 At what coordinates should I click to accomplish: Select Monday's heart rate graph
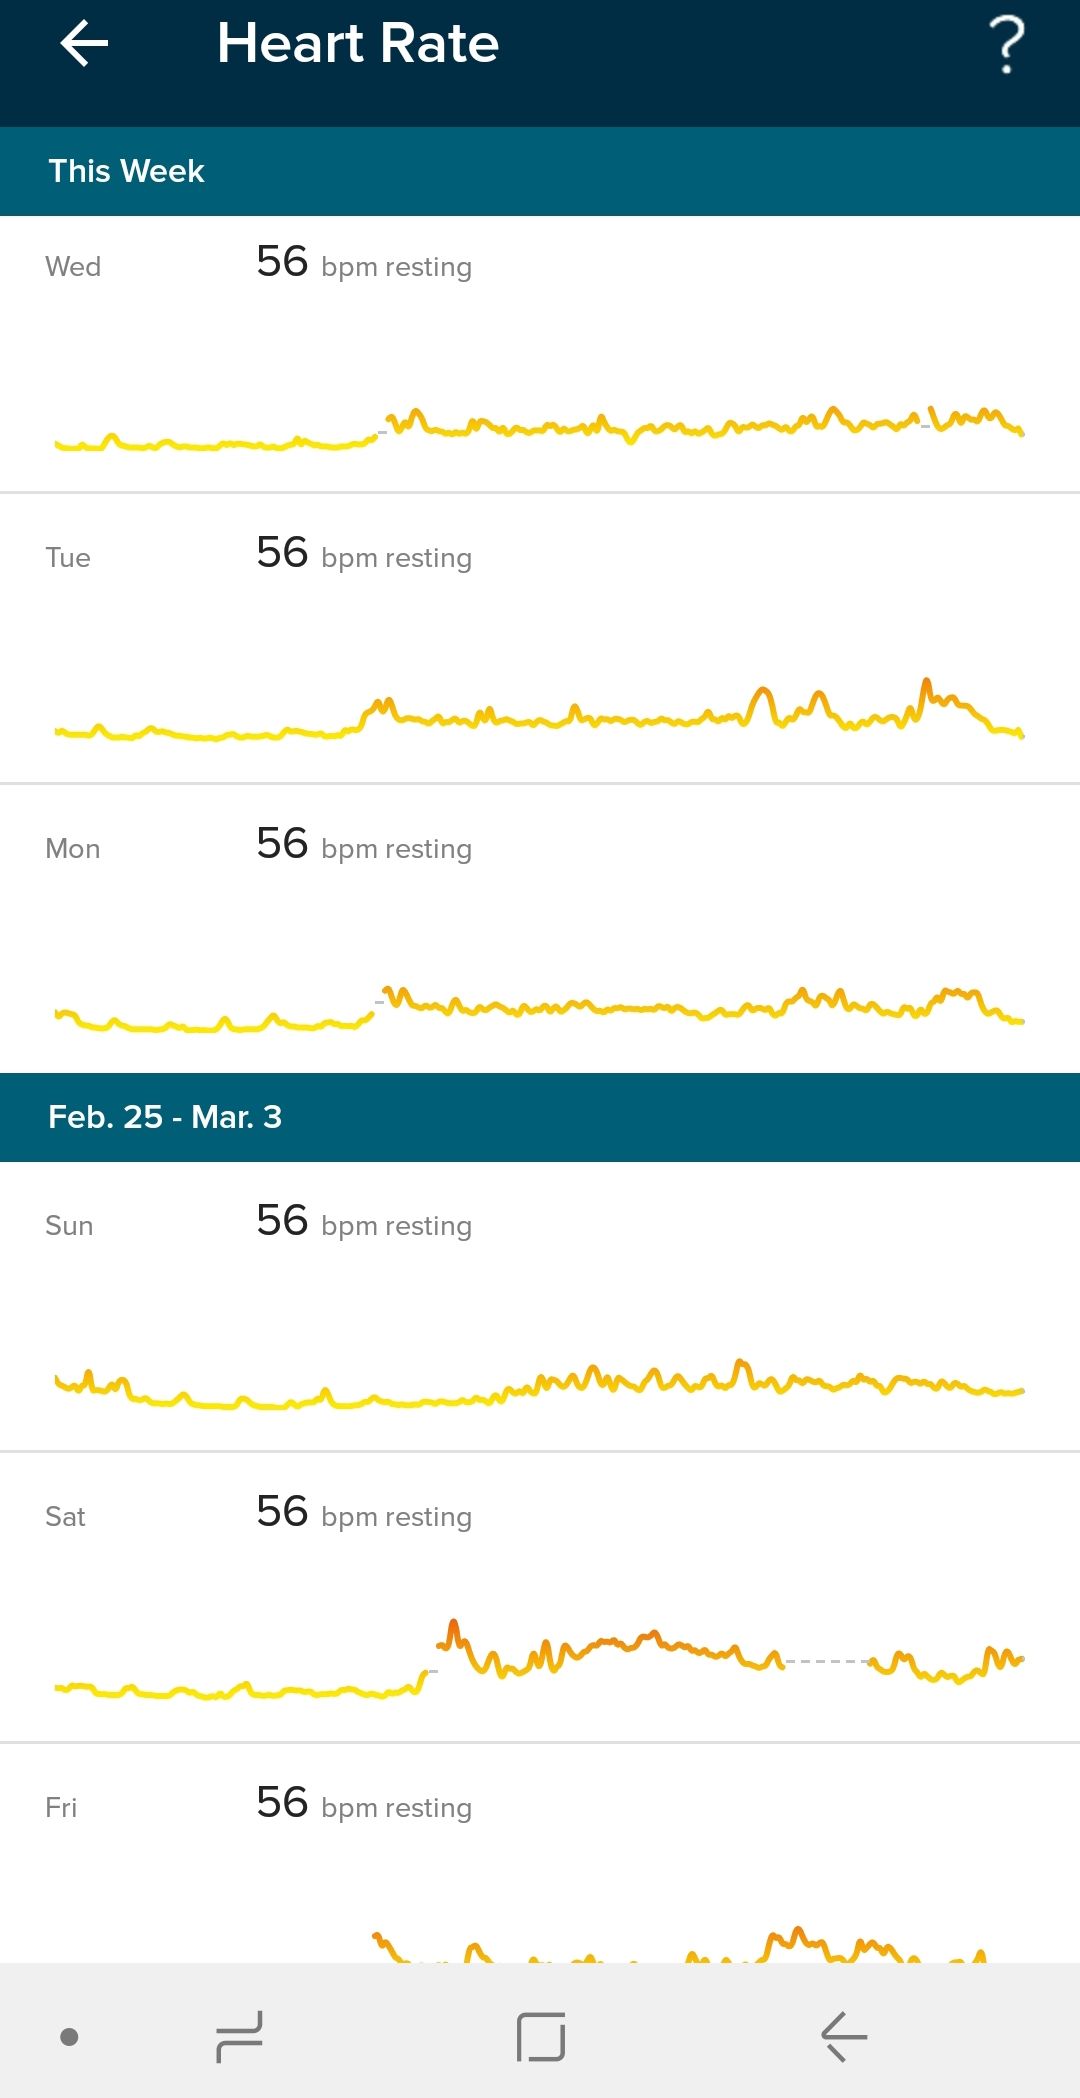point(540,1008)
